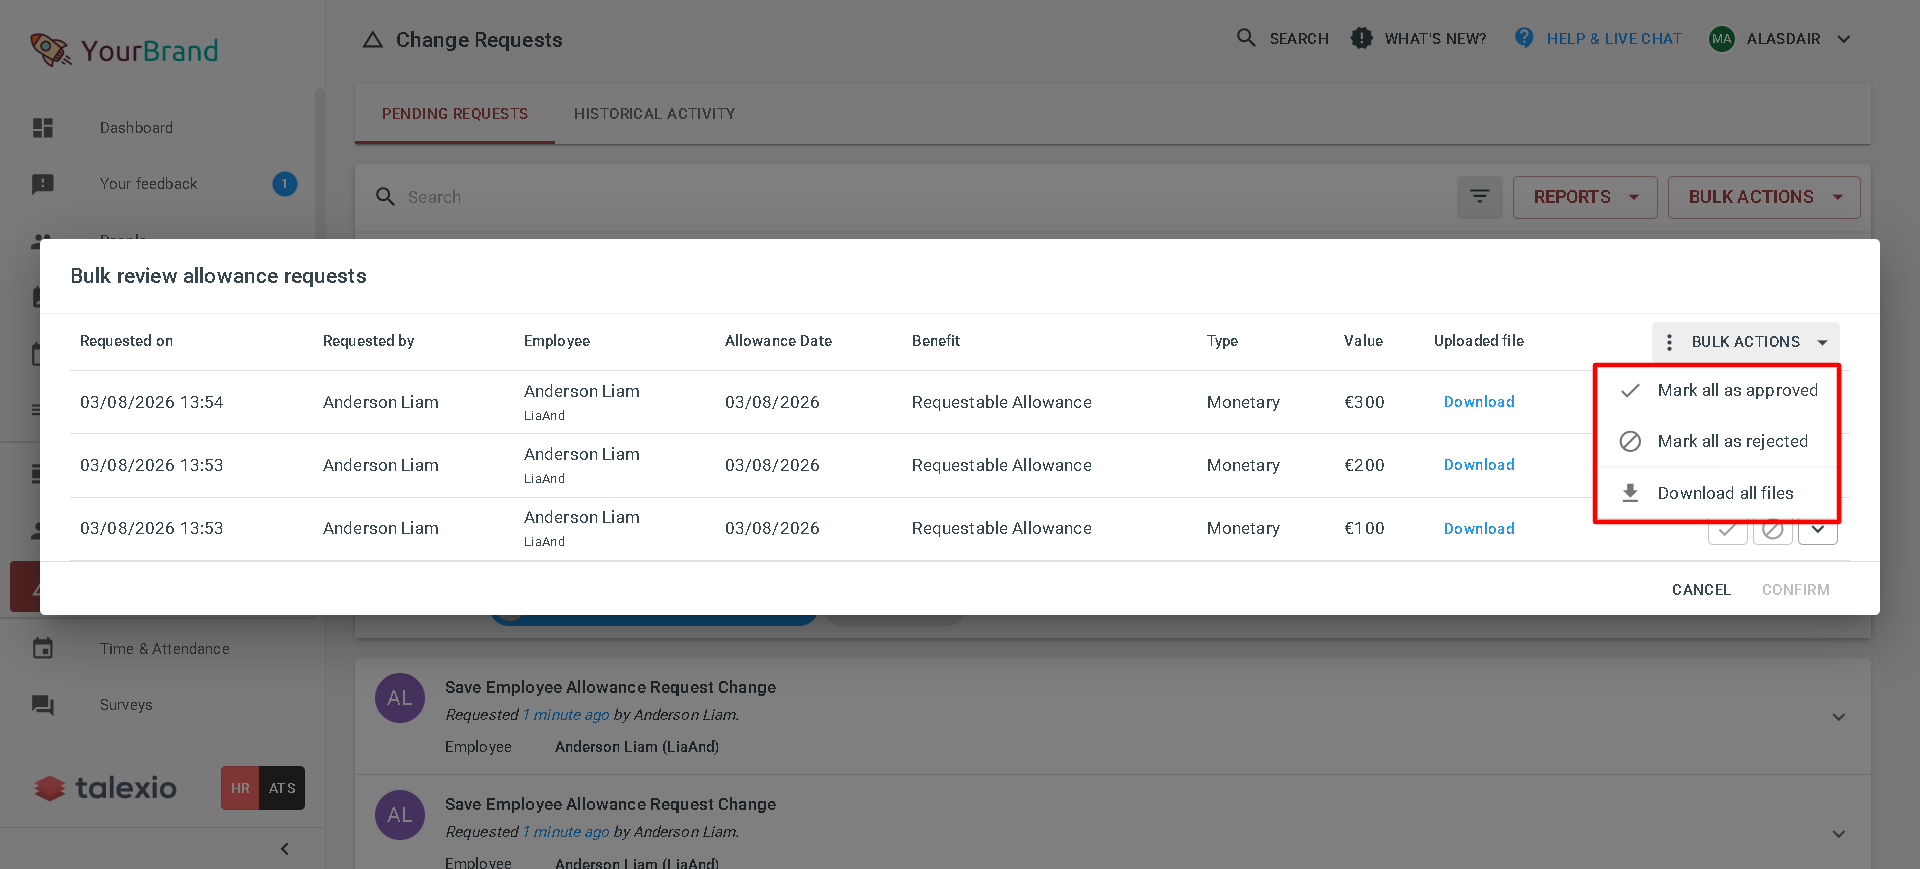Open WHAT'S NEW? in the header
Screen dimensions: 1920x869
coord(1419,38)
